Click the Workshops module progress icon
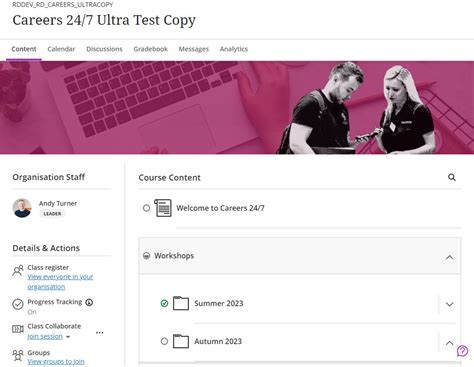 [x=146, y=256]
